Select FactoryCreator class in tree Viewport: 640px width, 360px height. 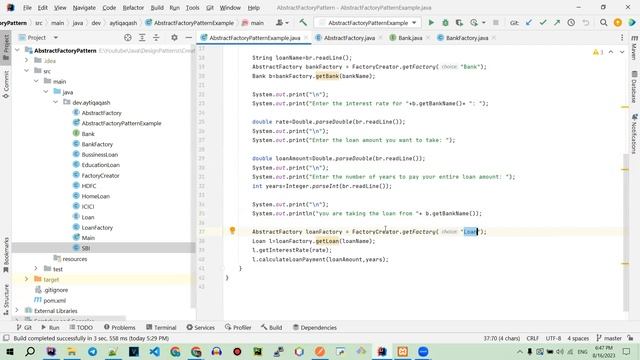100,175
